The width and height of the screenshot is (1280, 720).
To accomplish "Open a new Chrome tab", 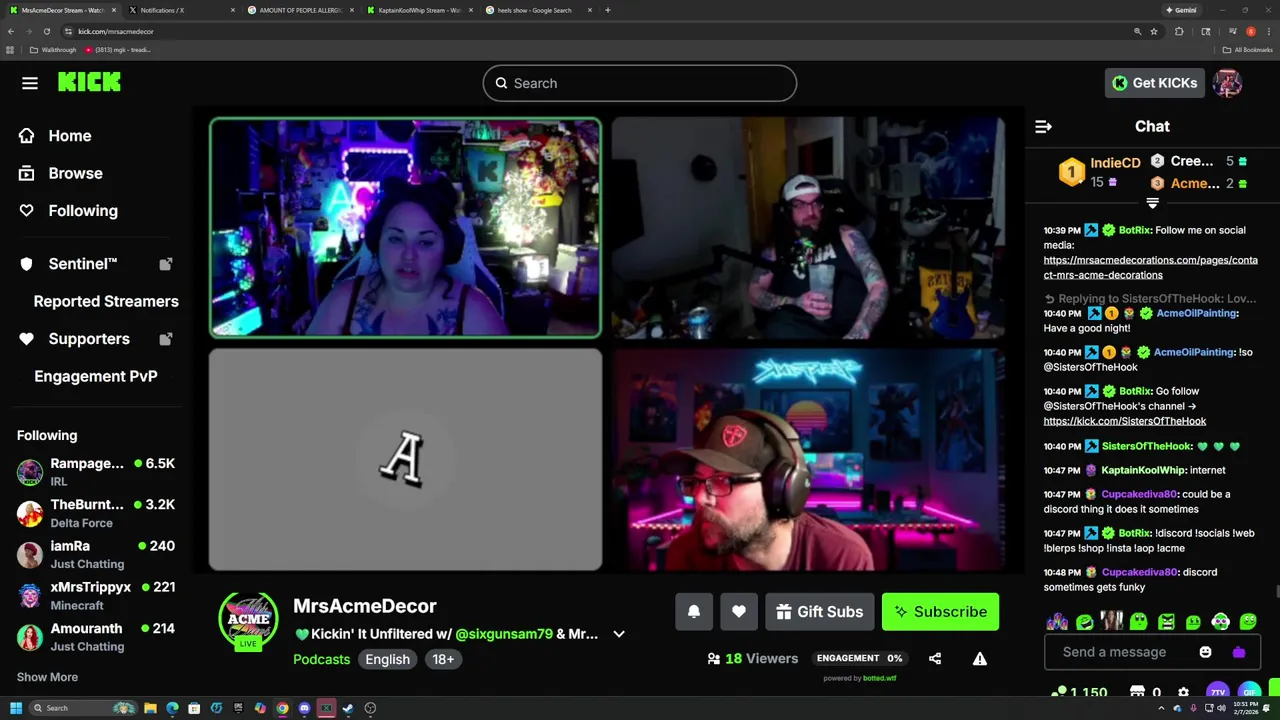I will point(608,10).
